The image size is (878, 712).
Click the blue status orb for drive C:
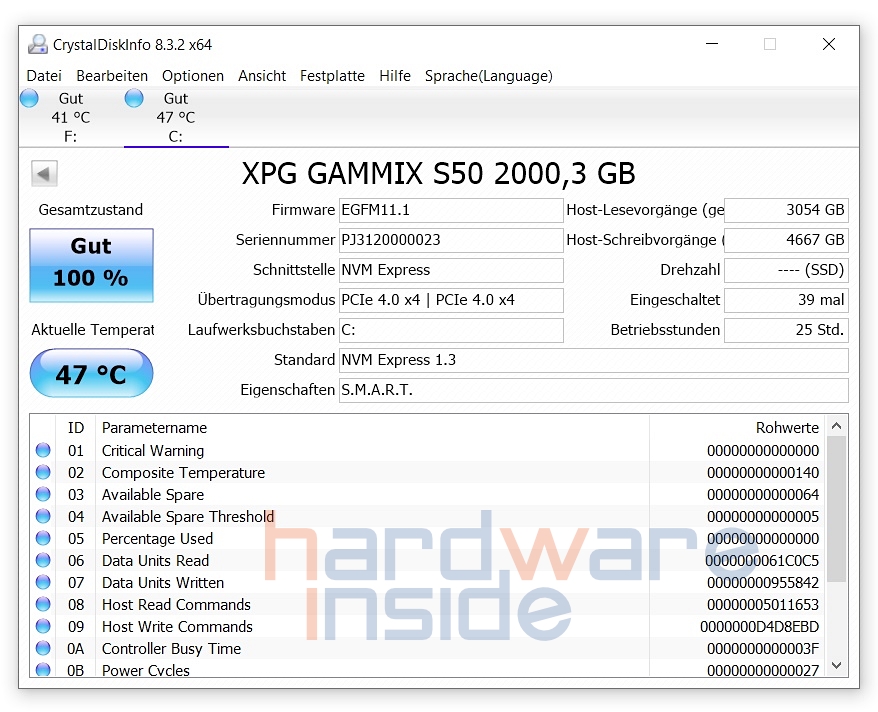(x=134, y=98)
